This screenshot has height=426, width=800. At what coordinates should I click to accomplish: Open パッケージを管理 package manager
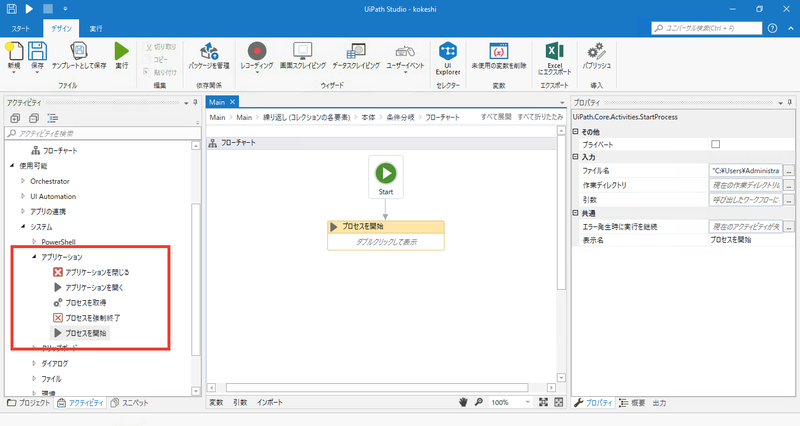tap(209, 55)
